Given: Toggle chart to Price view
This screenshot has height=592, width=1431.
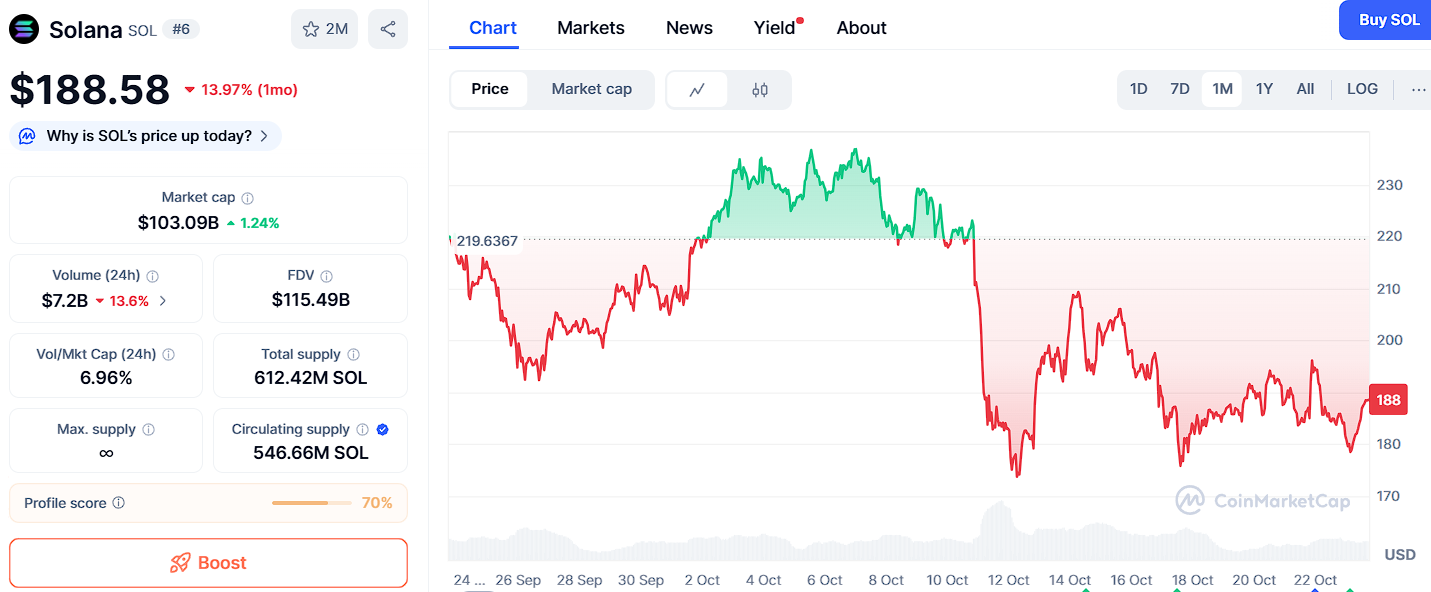Looking at the screenshot, I should (490, 89).
